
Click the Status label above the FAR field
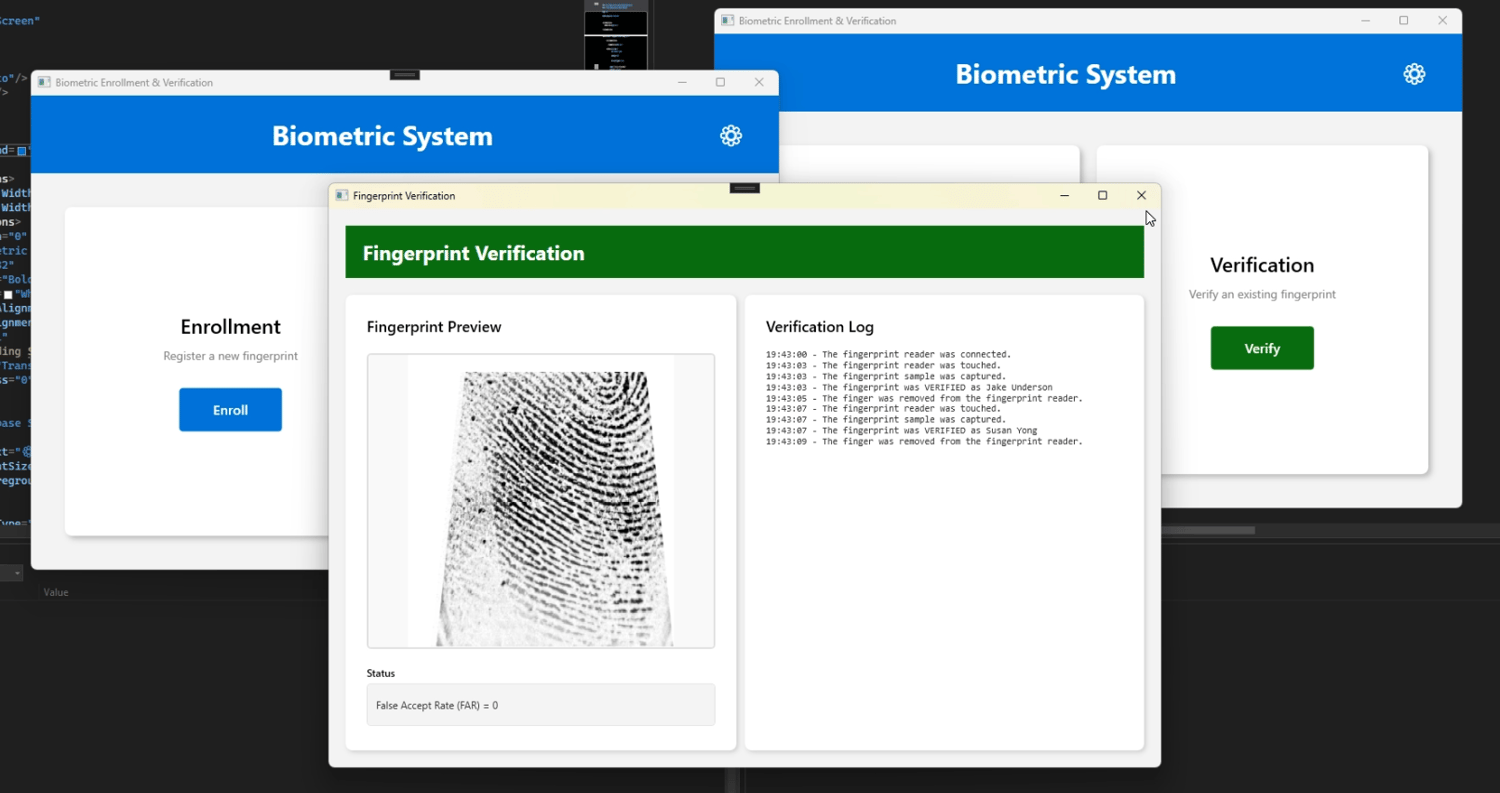[x=381, y=673]
